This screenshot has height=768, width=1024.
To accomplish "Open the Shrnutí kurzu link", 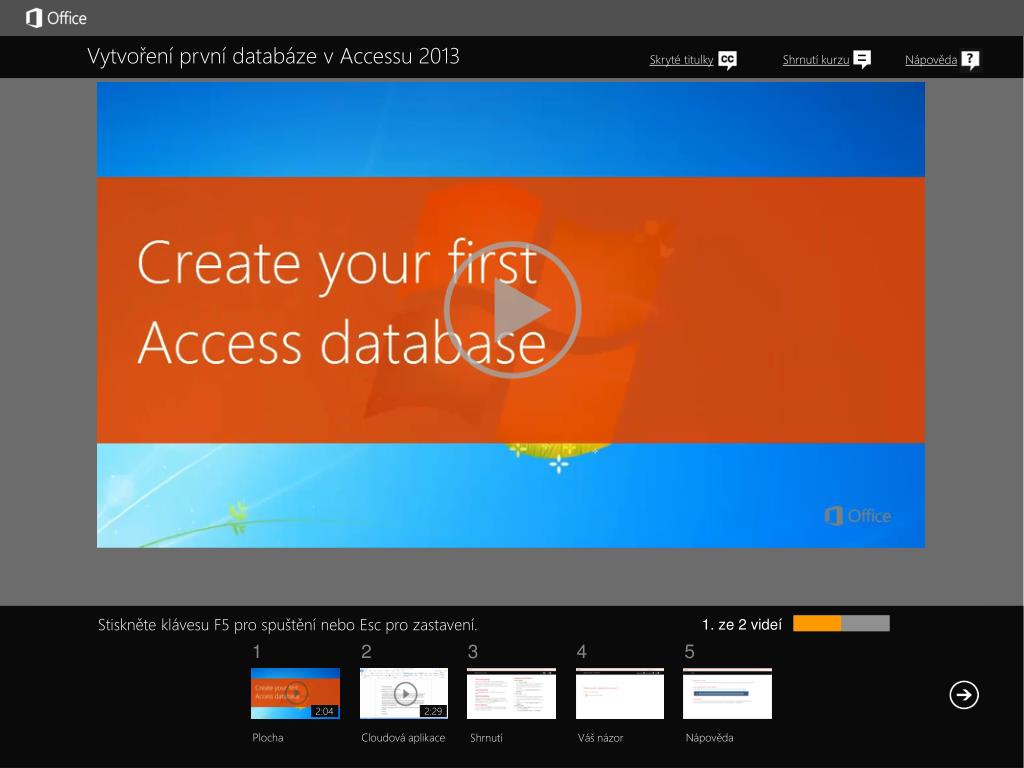I will pos(816,59).
